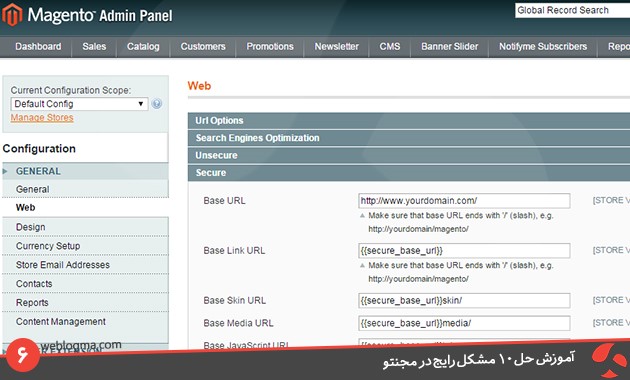Open the Sales menu
Viewport: 630px width, 380px height.
94,47
